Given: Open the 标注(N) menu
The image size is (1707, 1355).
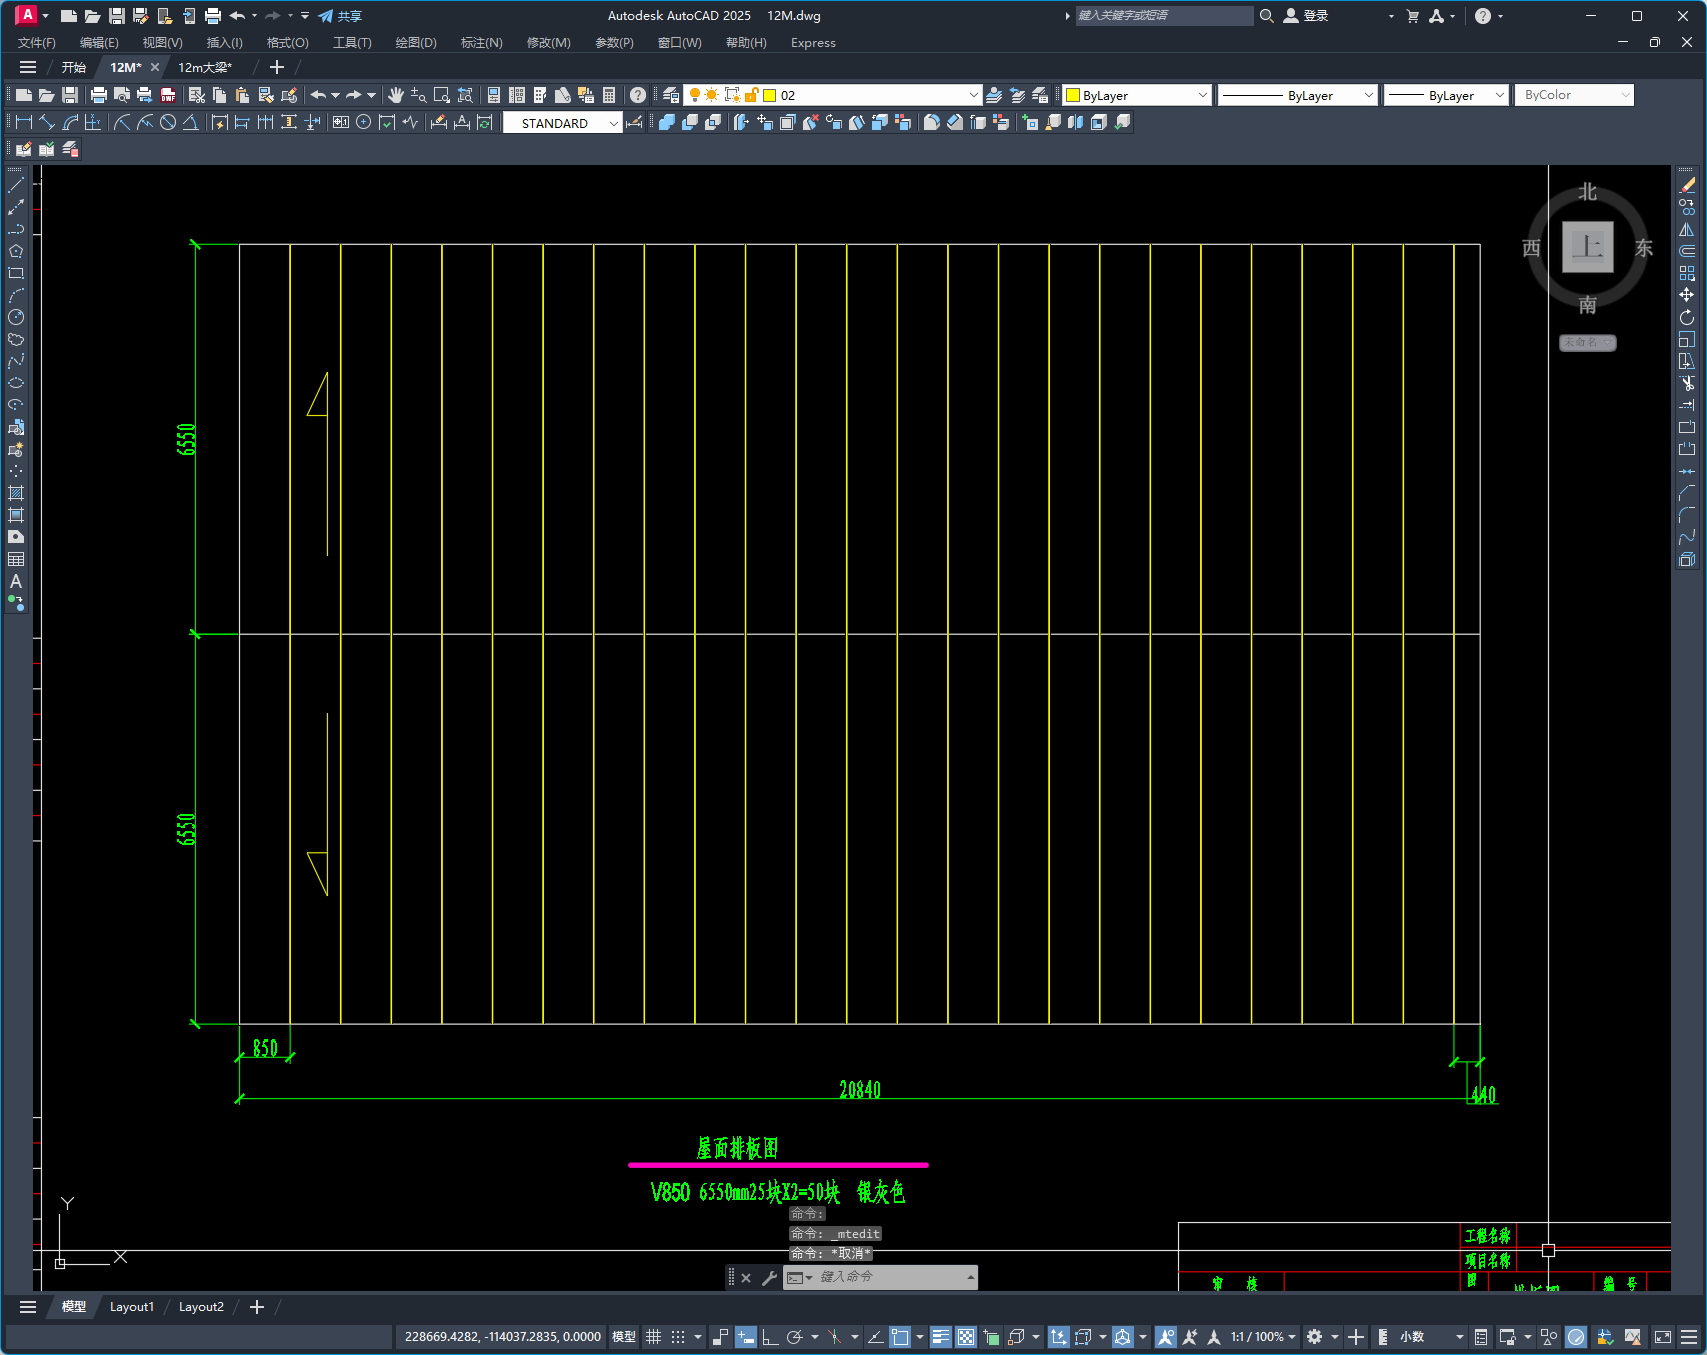Looking at the screenshot, I should (x=481, y=42).
